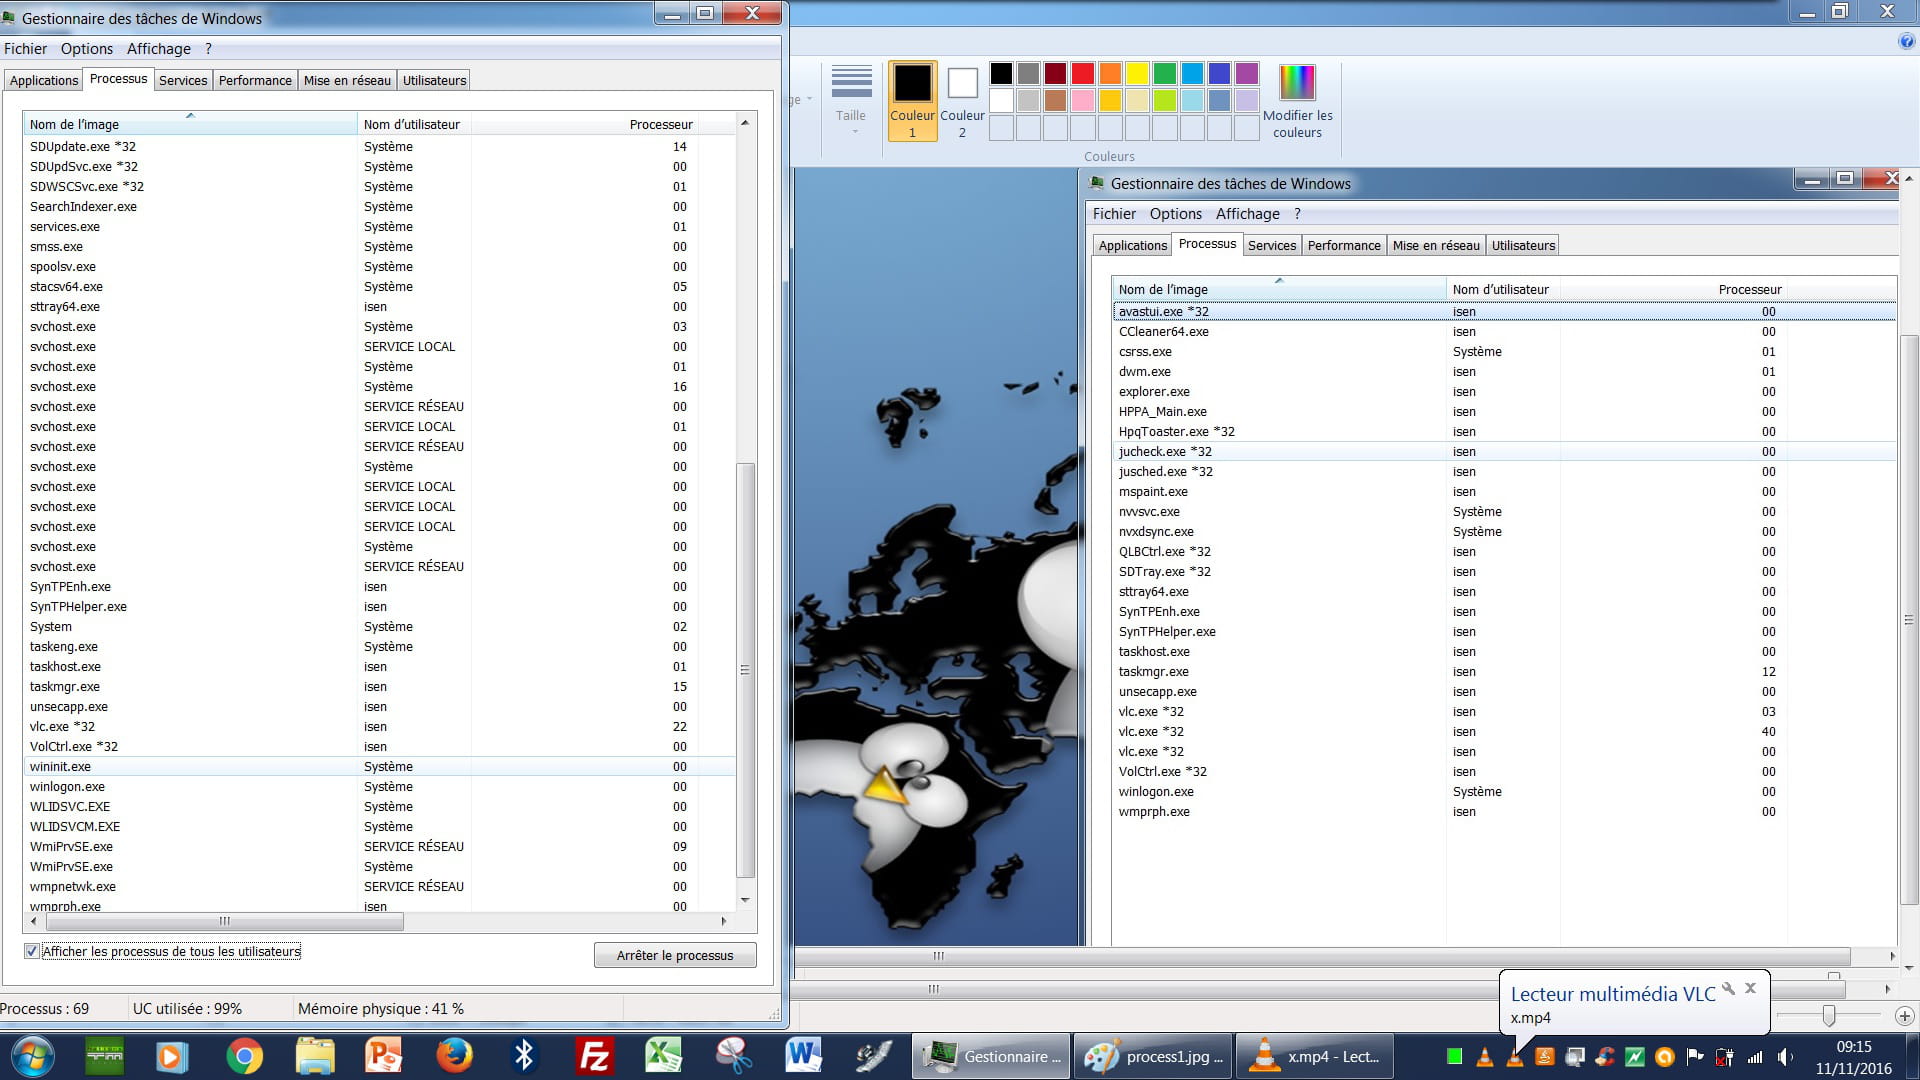Screen dimensions: 1920x1080
Task: Select the WLIDSVC.EXE process row
Action: (x=380, y=806)
